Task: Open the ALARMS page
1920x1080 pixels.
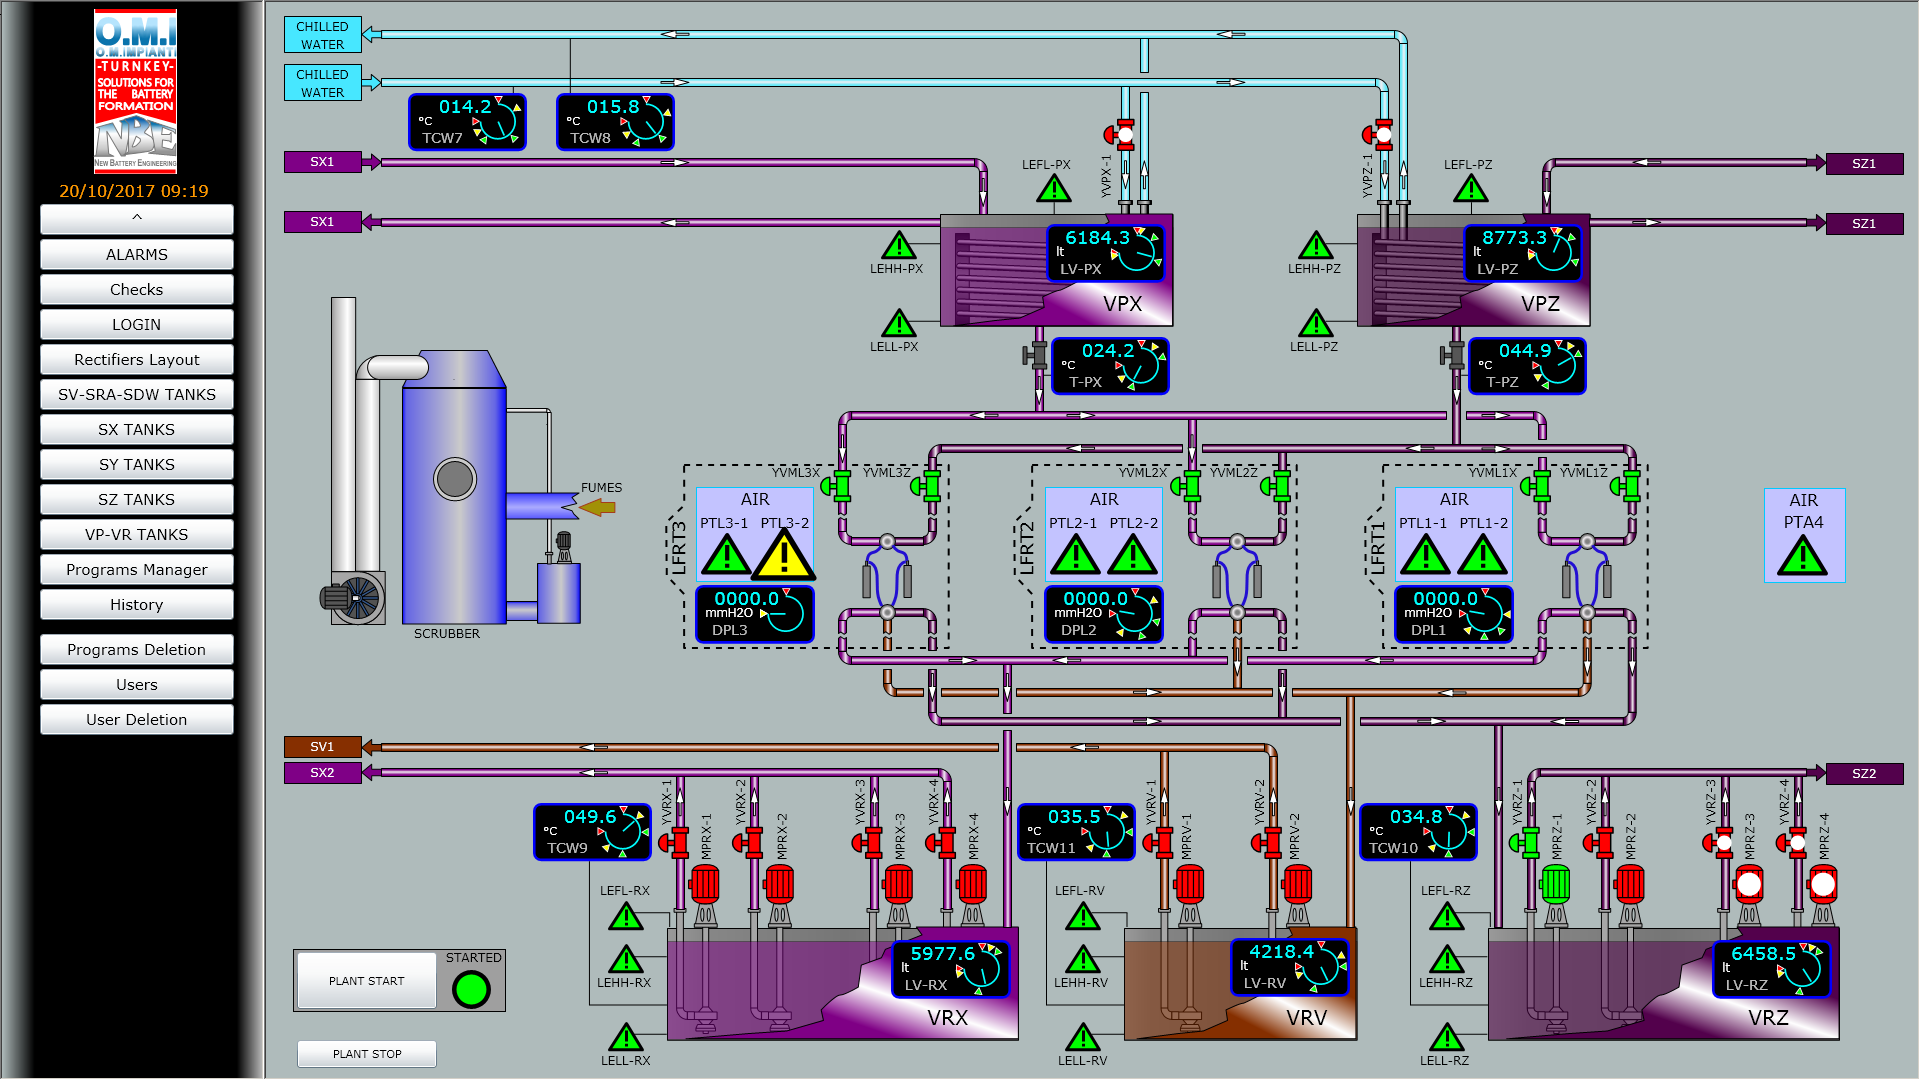Action: coord(137,255)
